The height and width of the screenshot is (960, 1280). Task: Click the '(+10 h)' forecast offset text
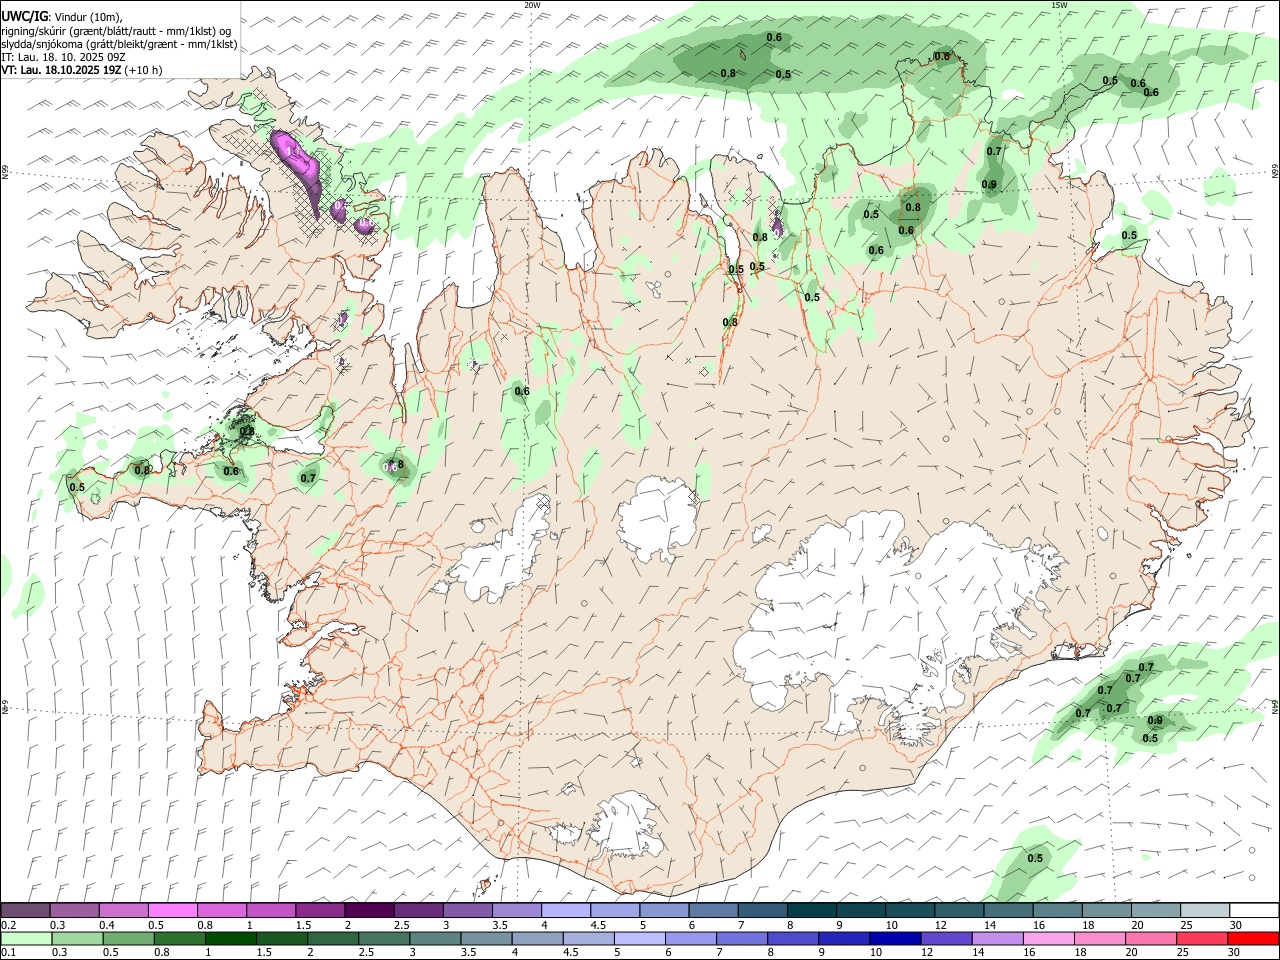click(x=145, y=71)
